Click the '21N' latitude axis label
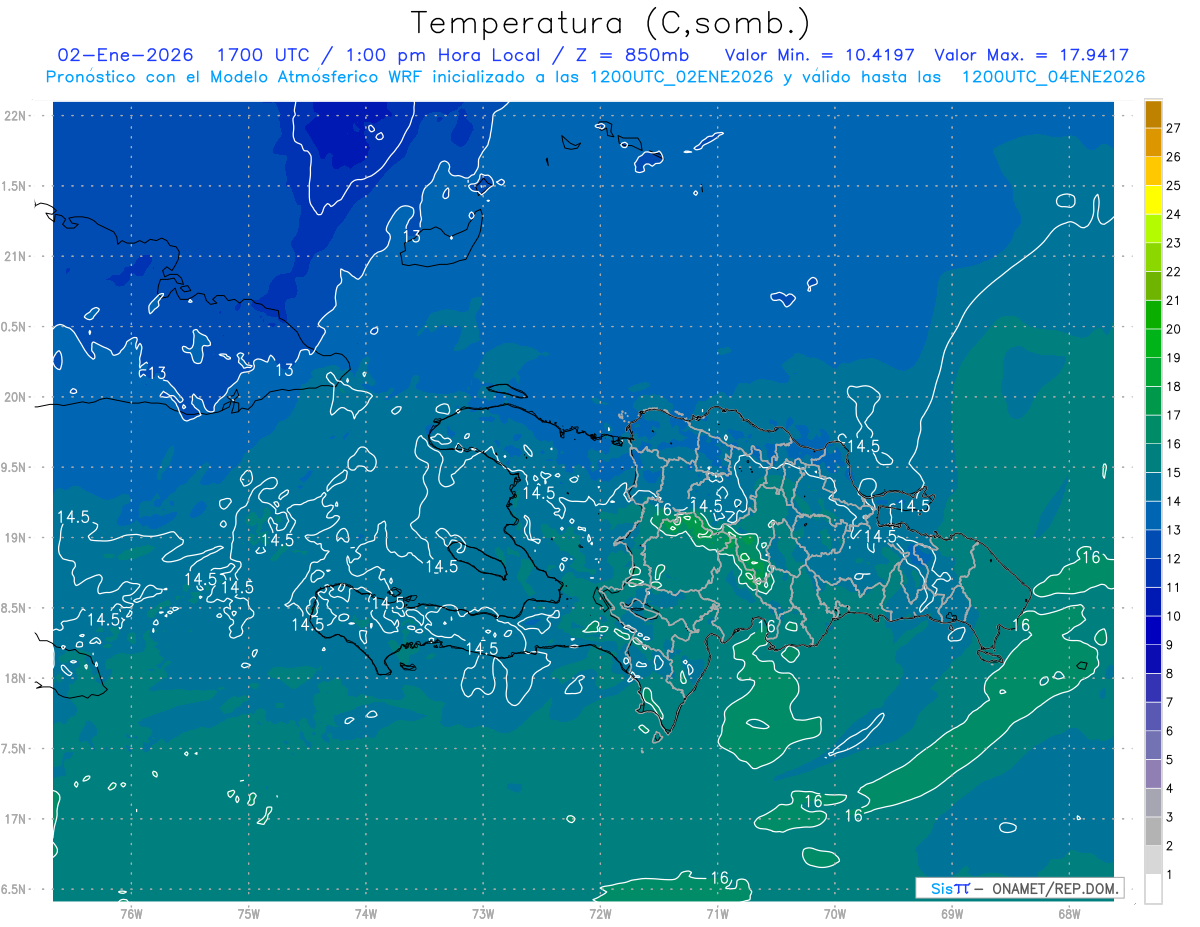The width and height of the screenshot is (1200, 927). (15, 256)
